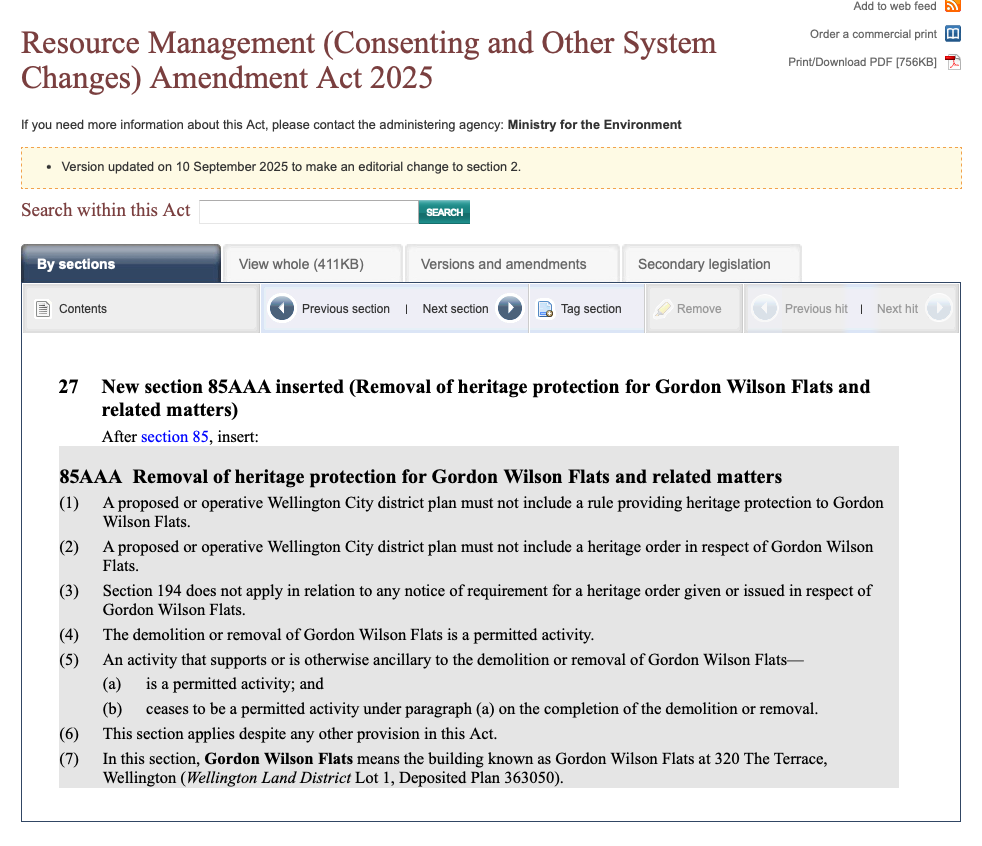982x846 pixels.
Task: Open the Print/Download PDF link
Action: (862, 62)
